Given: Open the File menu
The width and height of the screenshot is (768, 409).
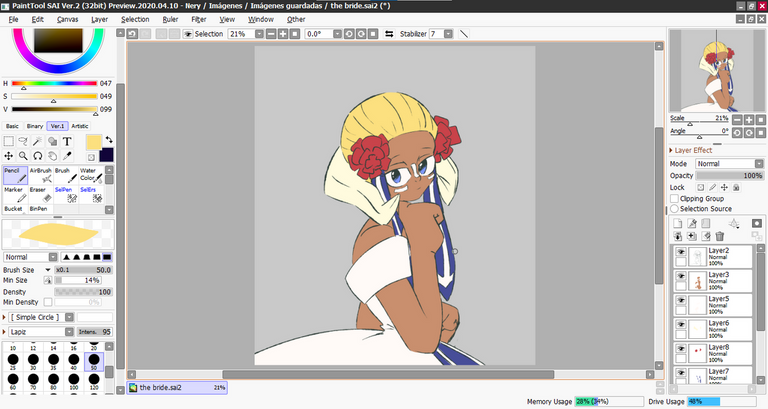Looking at the screenshot, I should click(x=13, y=19).
